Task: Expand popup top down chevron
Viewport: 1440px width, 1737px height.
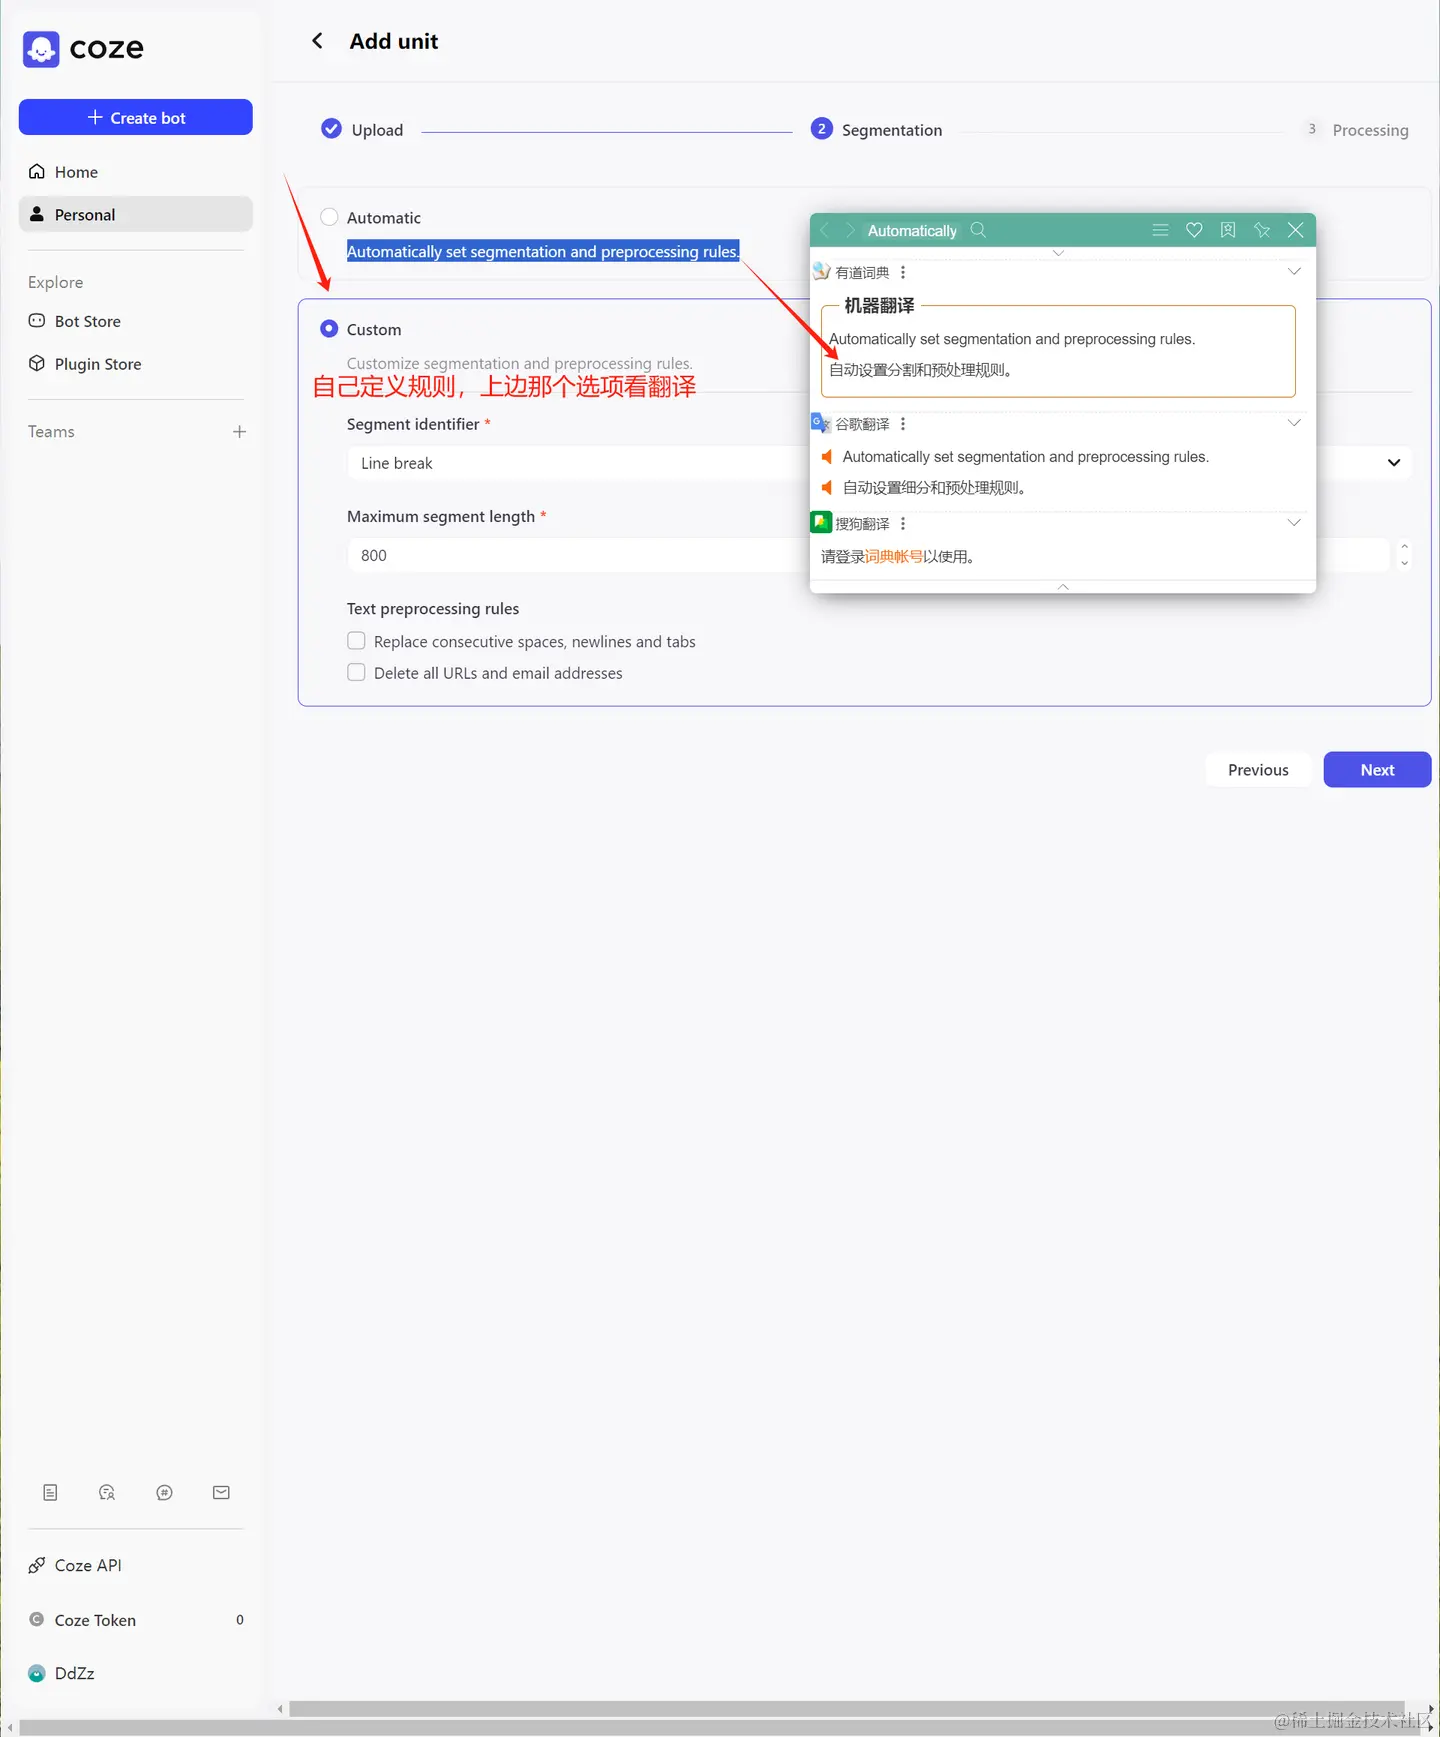Action: (1058, 253)
